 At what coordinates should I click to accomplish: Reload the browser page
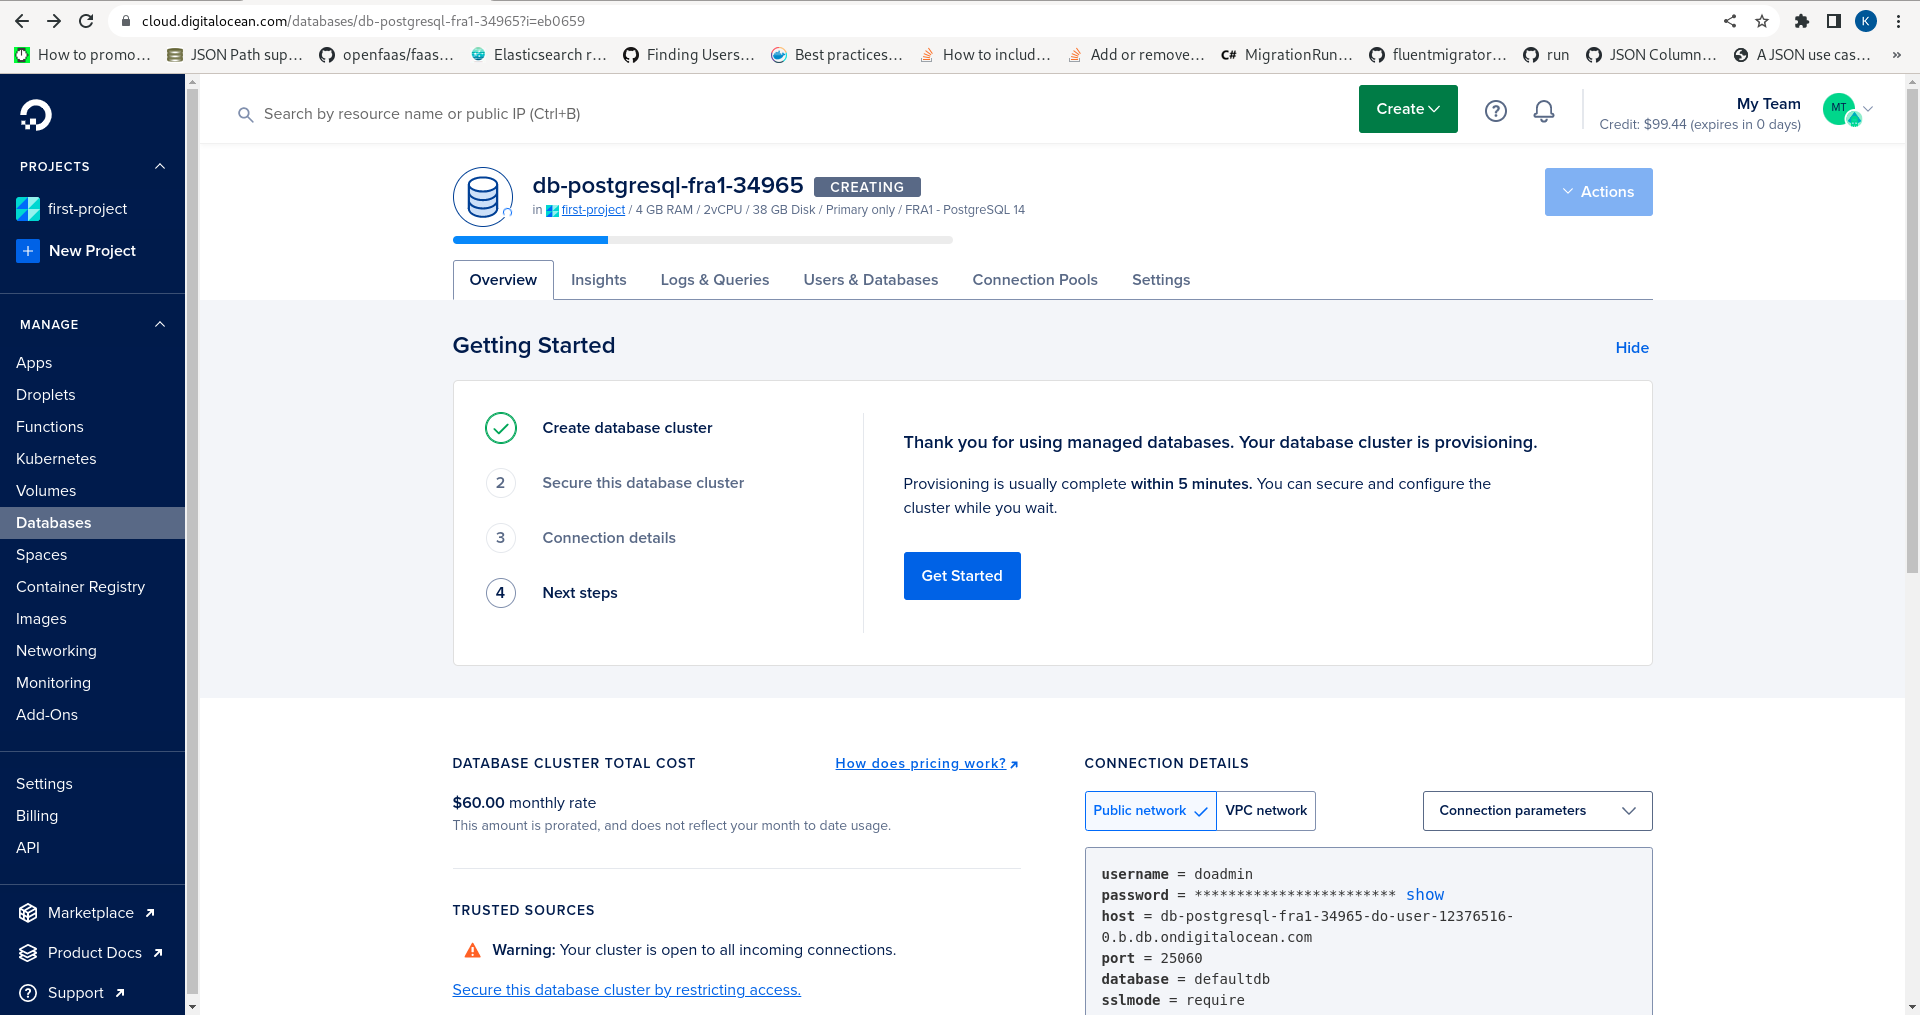(x=86, y=21)
